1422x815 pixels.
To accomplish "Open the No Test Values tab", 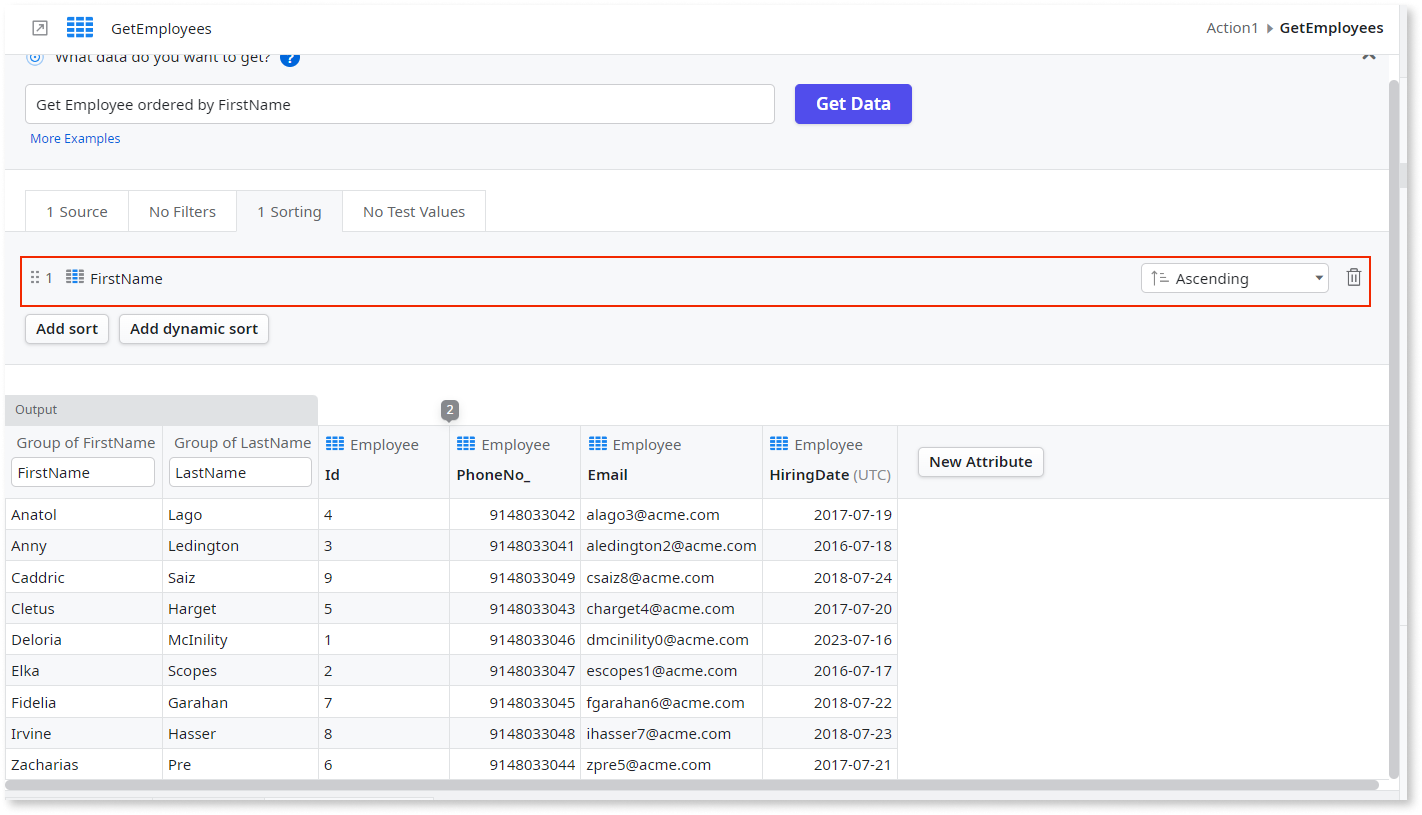I will click(413, 211).
